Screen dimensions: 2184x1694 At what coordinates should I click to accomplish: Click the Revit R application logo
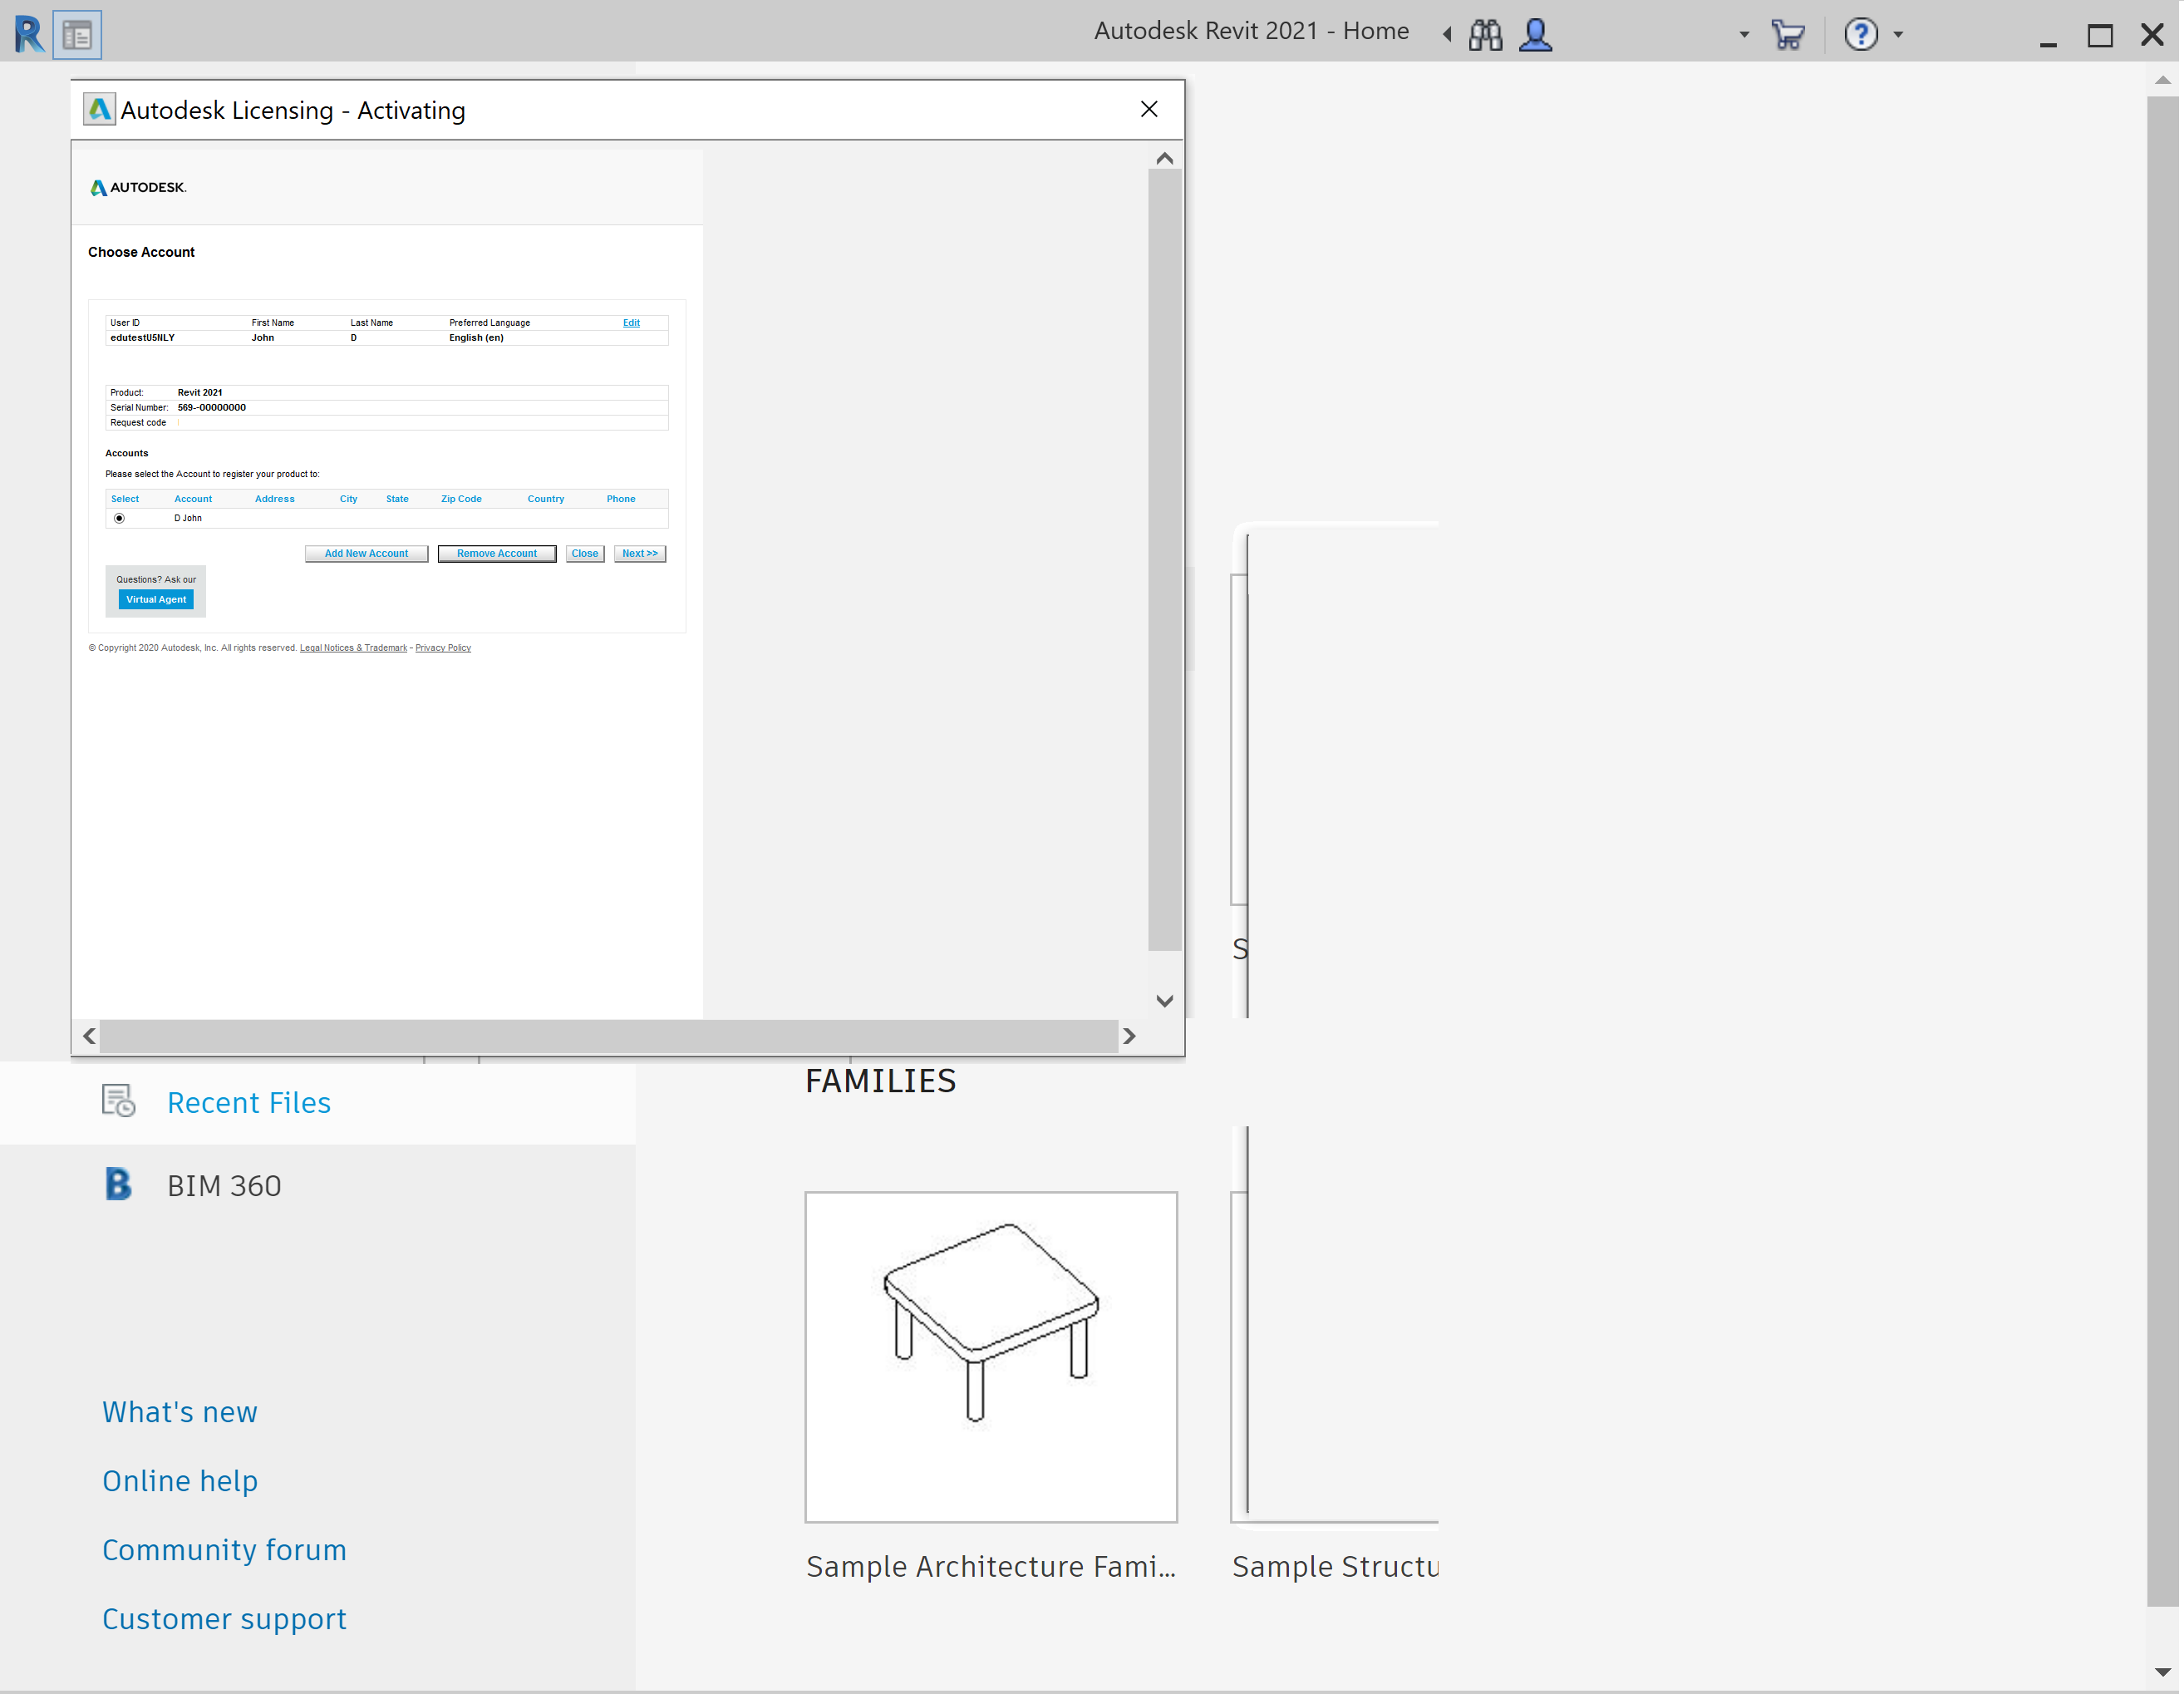(x=29, y=34)
